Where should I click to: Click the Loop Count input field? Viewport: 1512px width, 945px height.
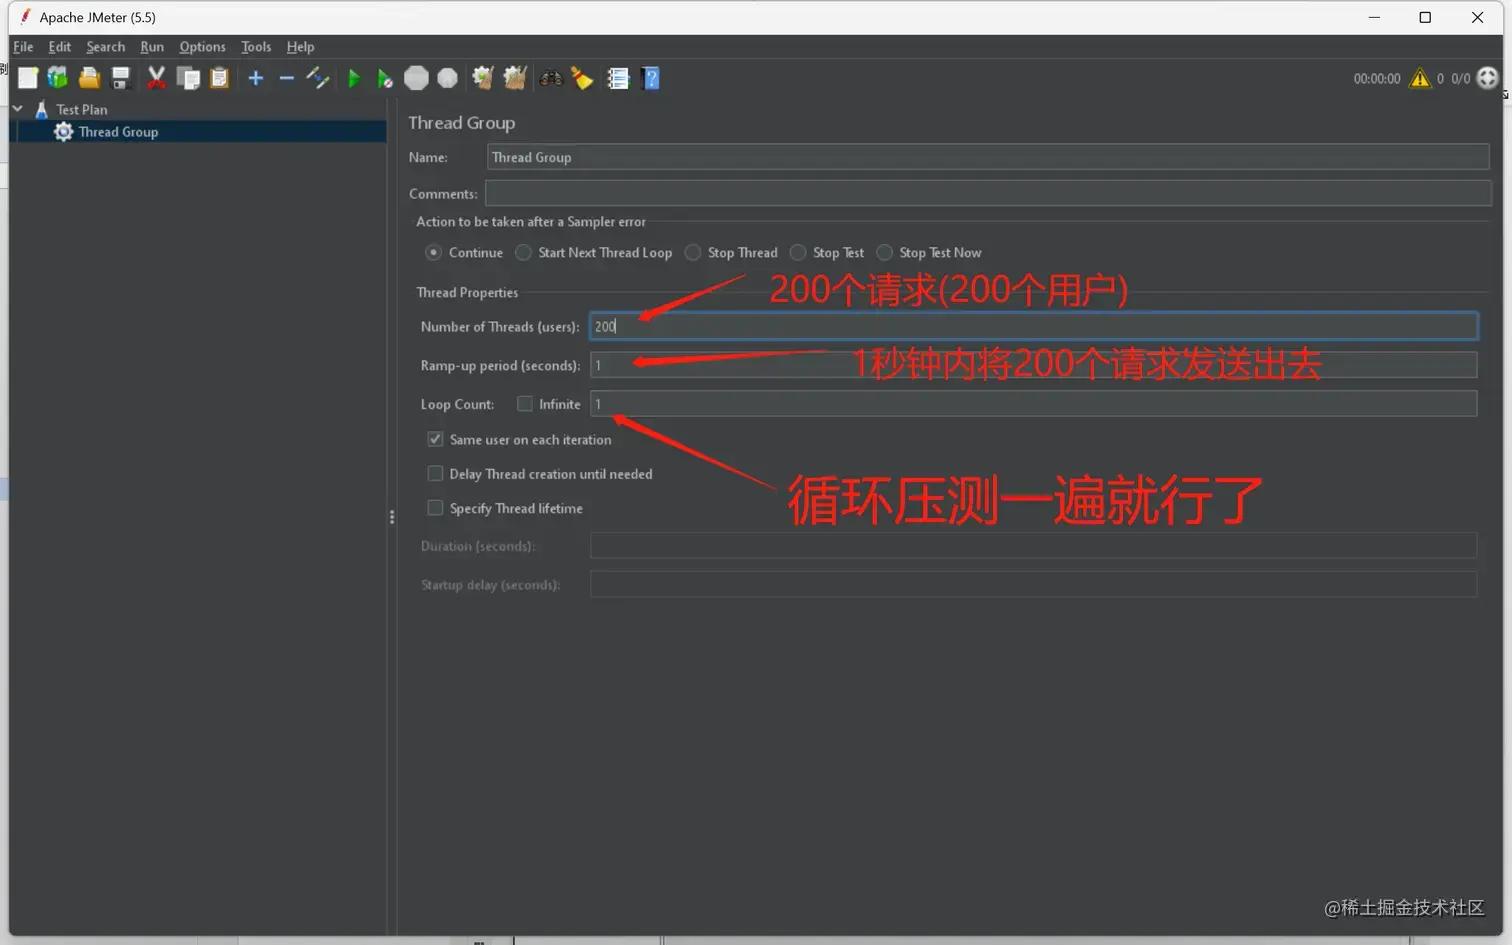click(1034, 404)
